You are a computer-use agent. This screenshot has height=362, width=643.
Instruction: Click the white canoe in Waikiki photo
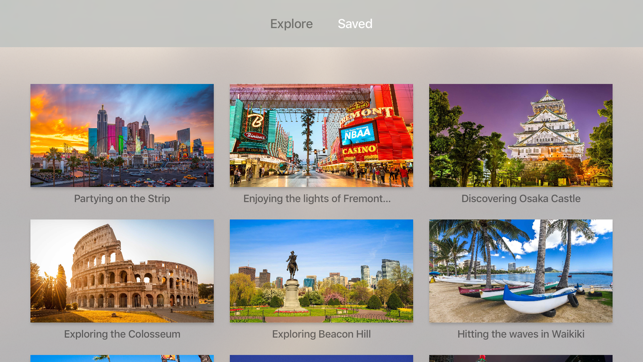point(539,300)
